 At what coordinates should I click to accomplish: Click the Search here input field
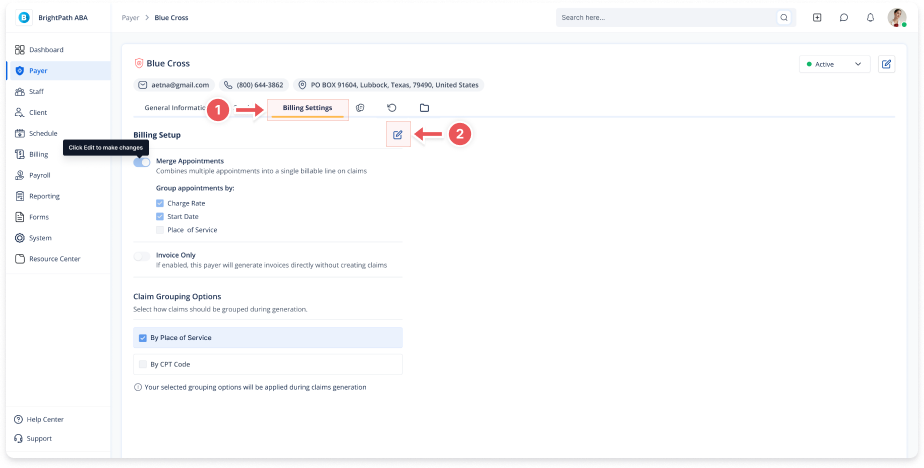[666, 18]
